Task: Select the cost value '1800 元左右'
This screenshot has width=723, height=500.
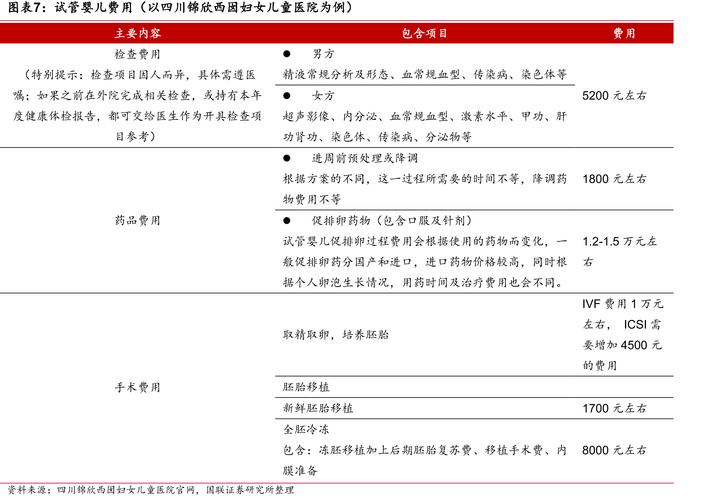Action: [x=614, y=179]
